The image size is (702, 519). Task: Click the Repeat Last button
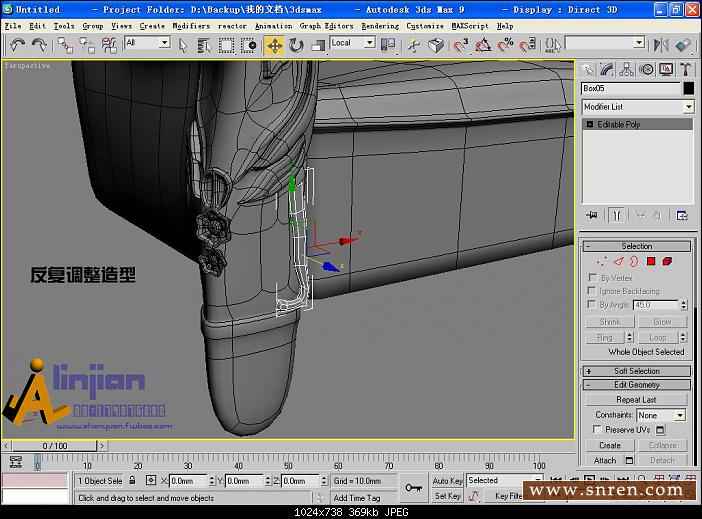pyautogui.click(x=636, y=399)
